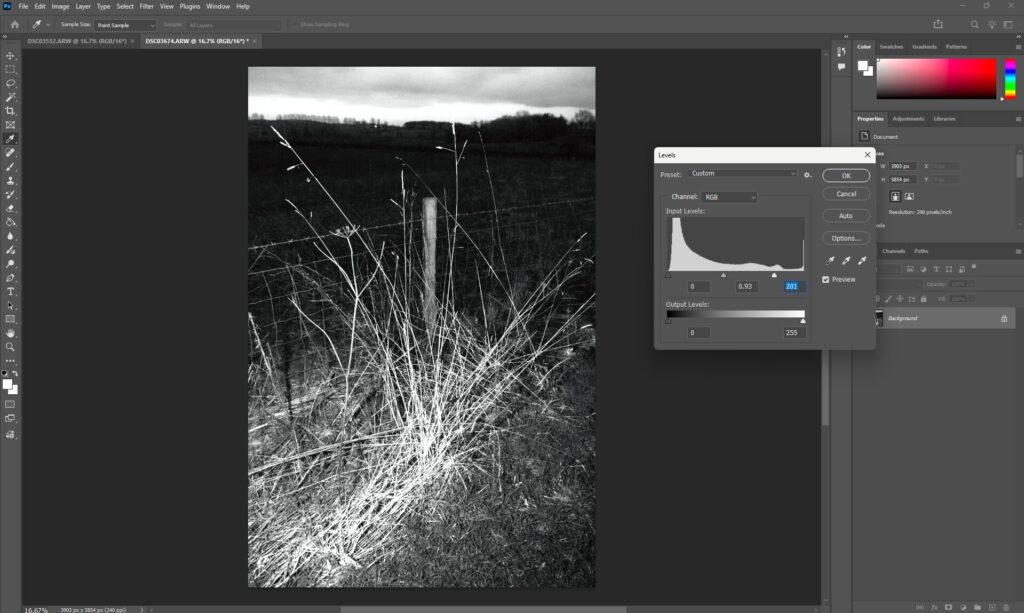This screenshot has width=1024, height=613.
Task: Open the Preset dropdown showing Custom
Action: tap(741, 174)
